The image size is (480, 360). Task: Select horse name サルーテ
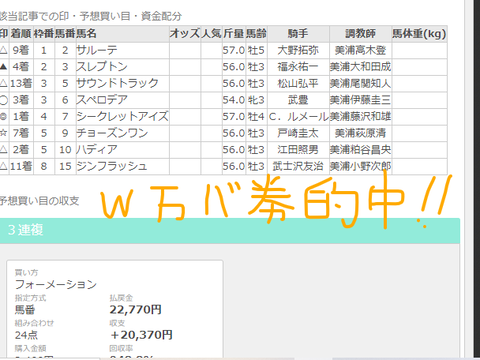point(97,50)
